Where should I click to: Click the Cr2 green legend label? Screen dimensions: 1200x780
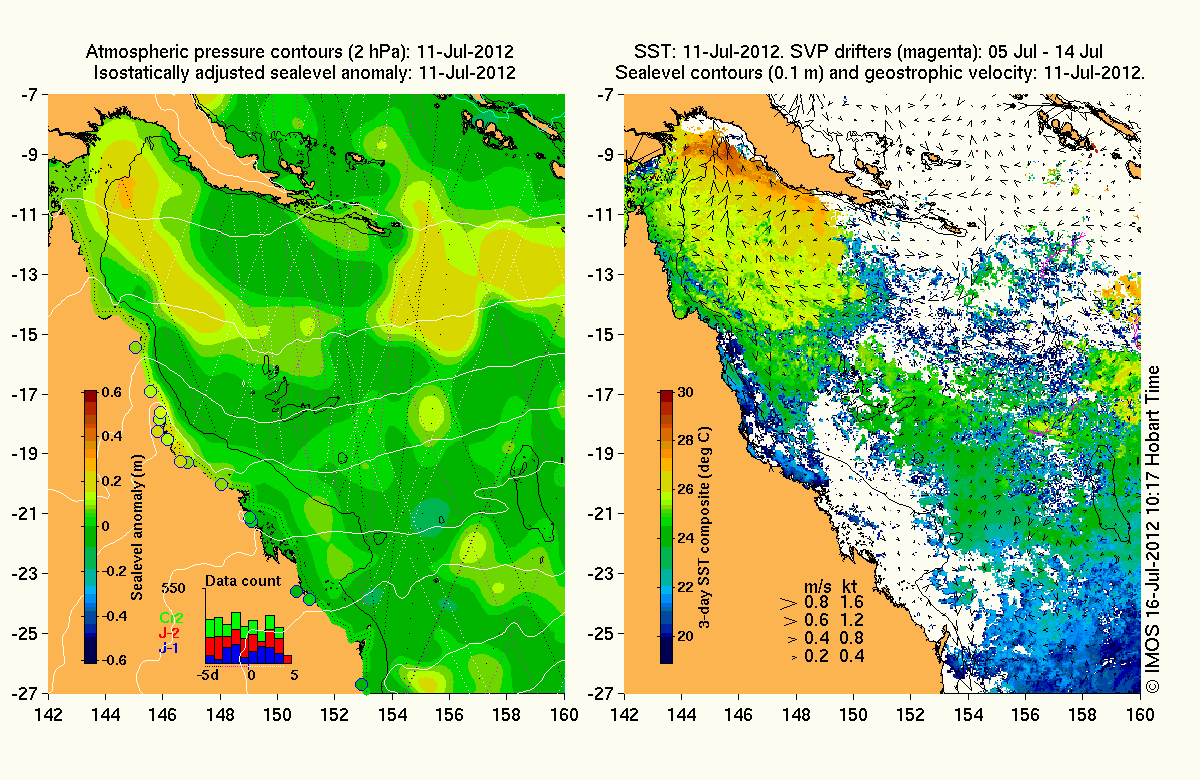coord(169,617)
